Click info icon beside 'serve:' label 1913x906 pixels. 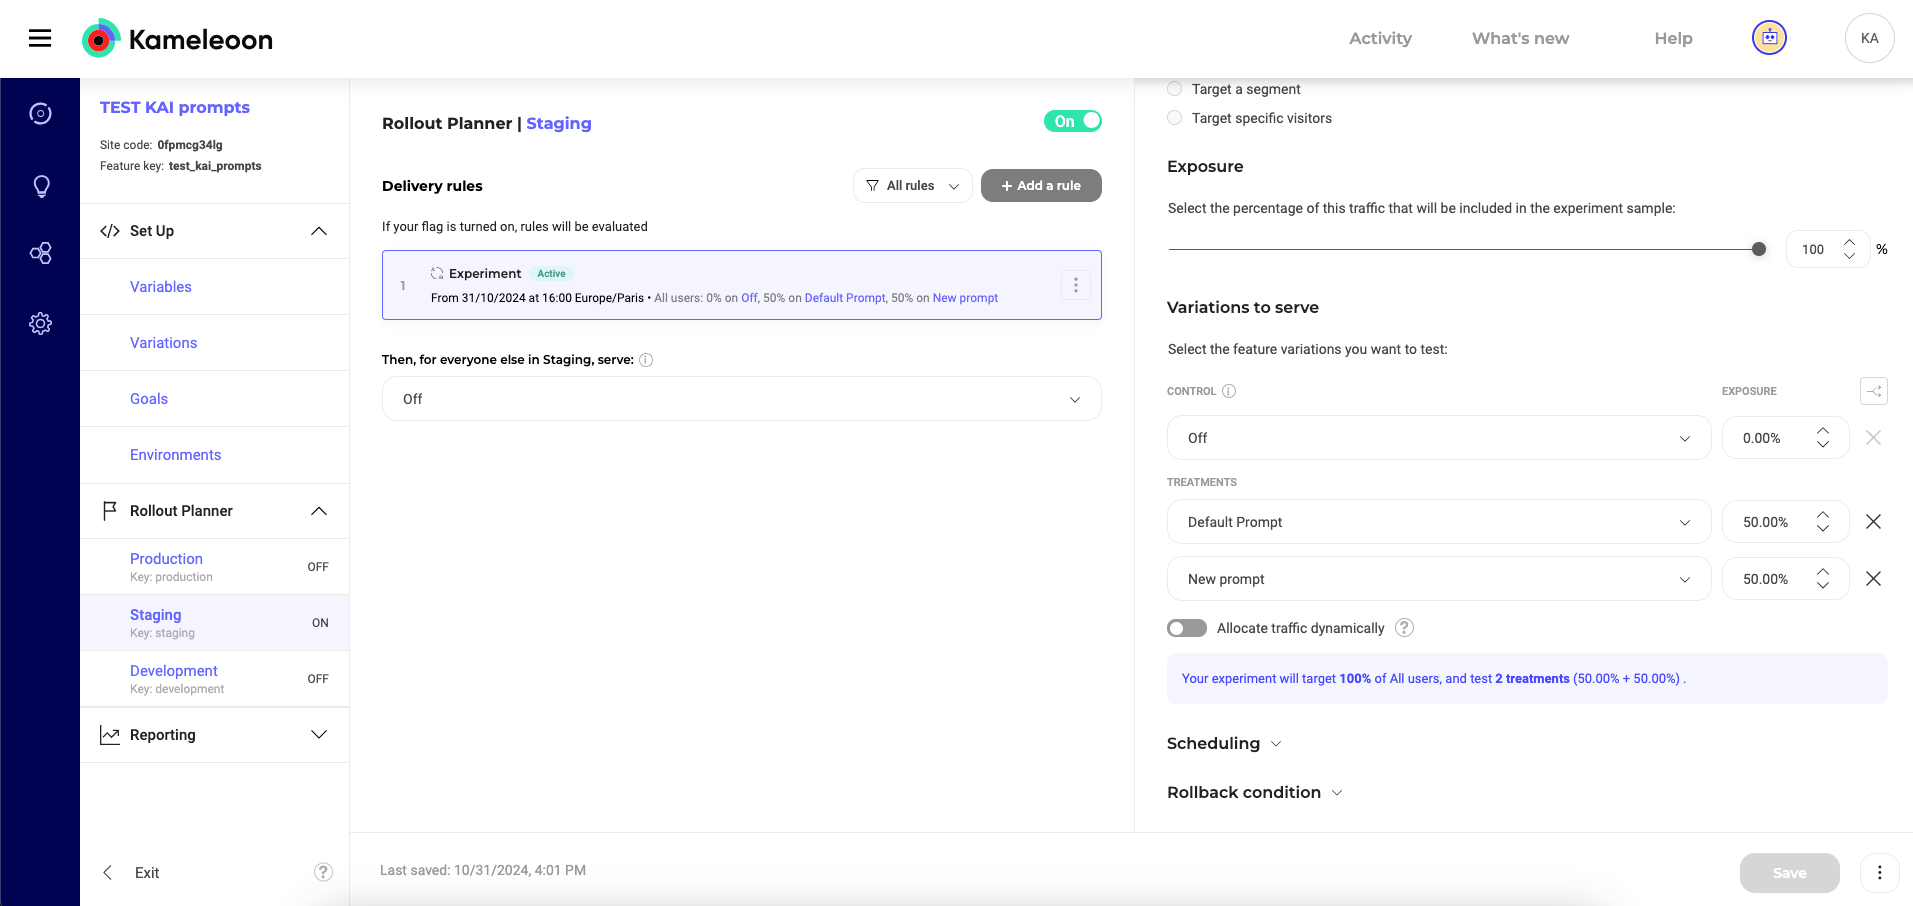(x=646, y=360)
